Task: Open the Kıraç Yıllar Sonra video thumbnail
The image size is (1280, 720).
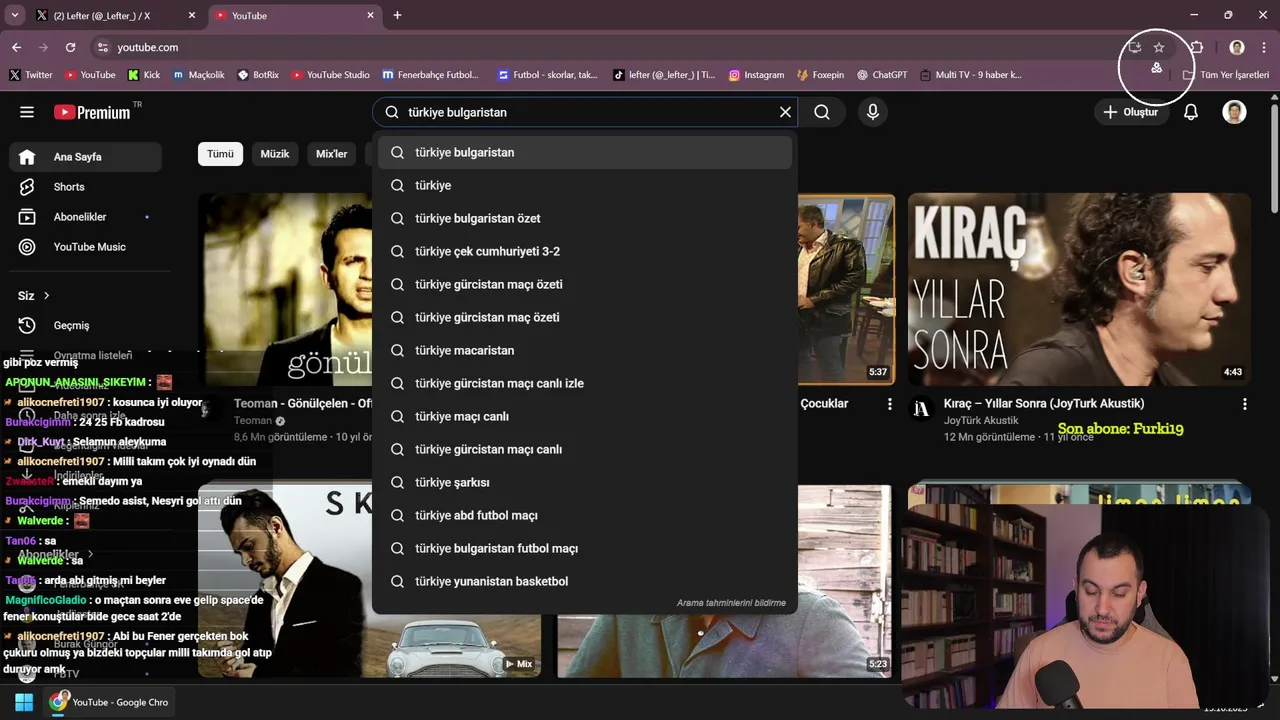Action: tap(1079, 289)
